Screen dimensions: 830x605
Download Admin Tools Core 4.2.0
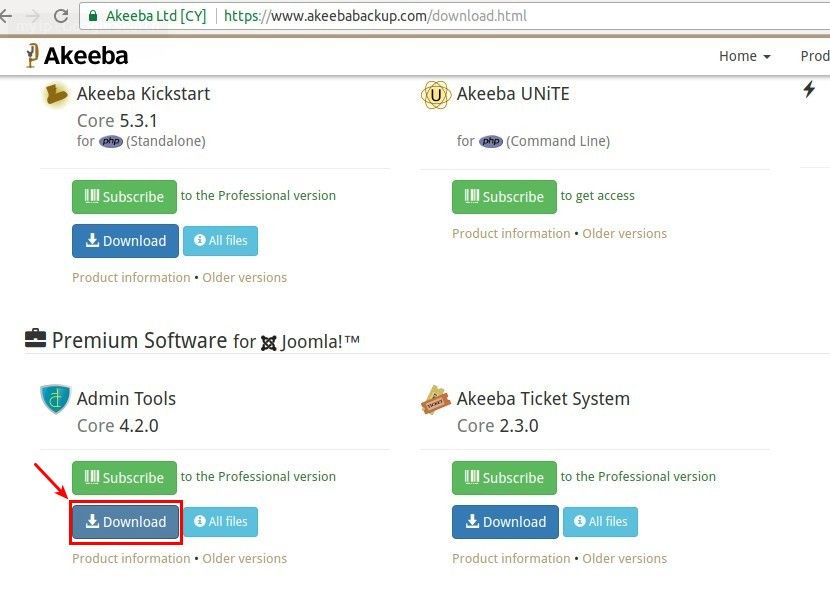[x=125, y=522]
